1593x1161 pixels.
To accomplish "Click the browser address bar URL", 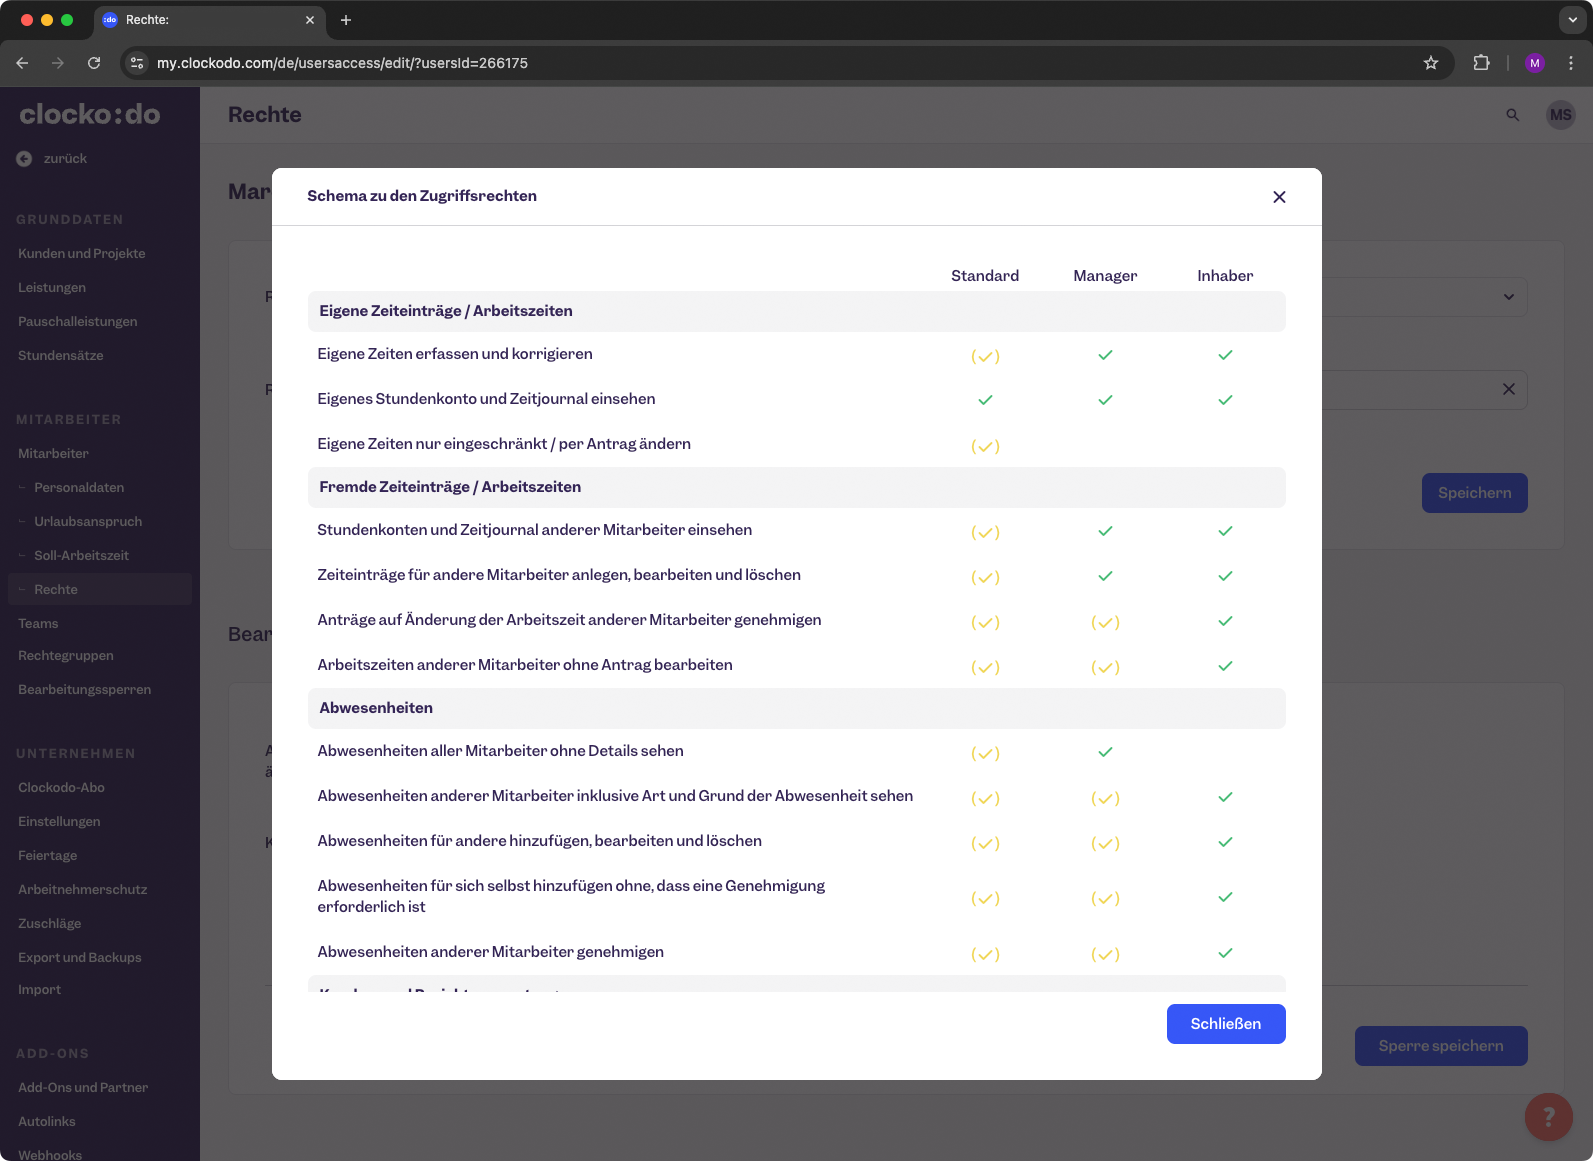I will pos(342,63).
